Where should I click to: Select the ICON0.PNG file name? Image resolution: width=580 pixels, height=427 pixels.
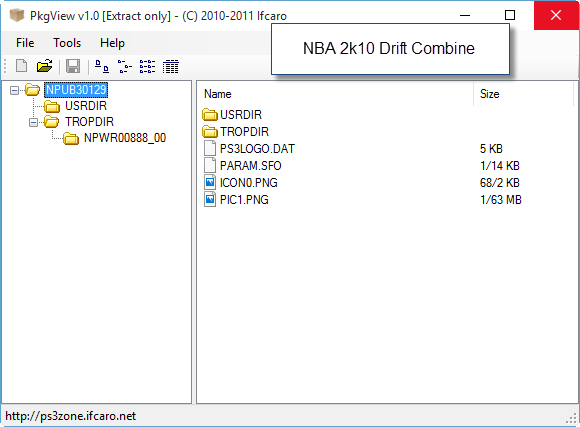(249, 183)
